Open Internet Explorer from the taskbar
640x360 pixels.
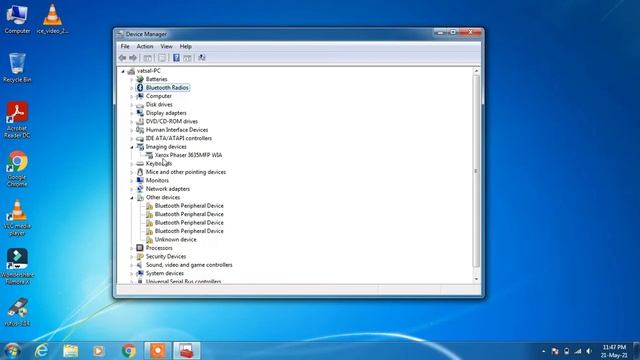[41, 351]
